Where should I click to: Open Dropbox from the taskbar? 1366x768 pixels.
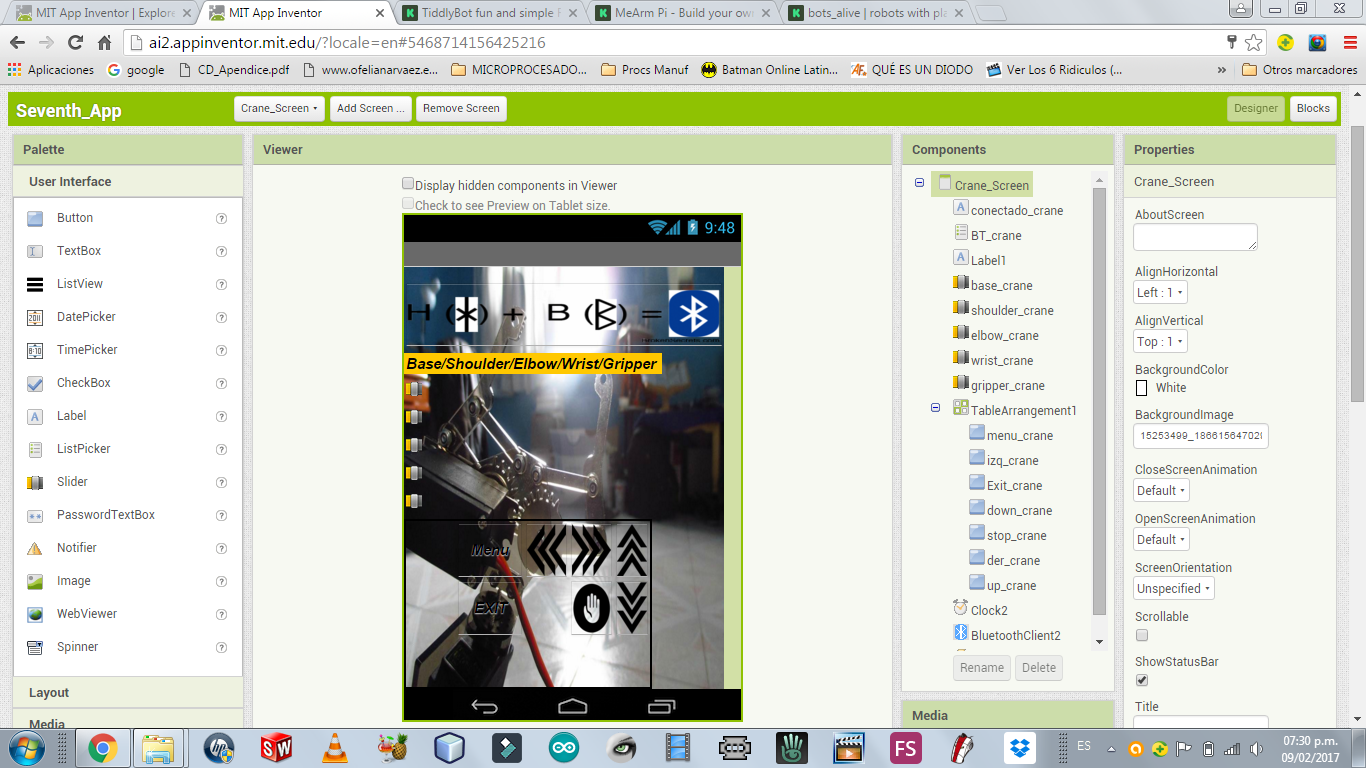pos(1020,748)
